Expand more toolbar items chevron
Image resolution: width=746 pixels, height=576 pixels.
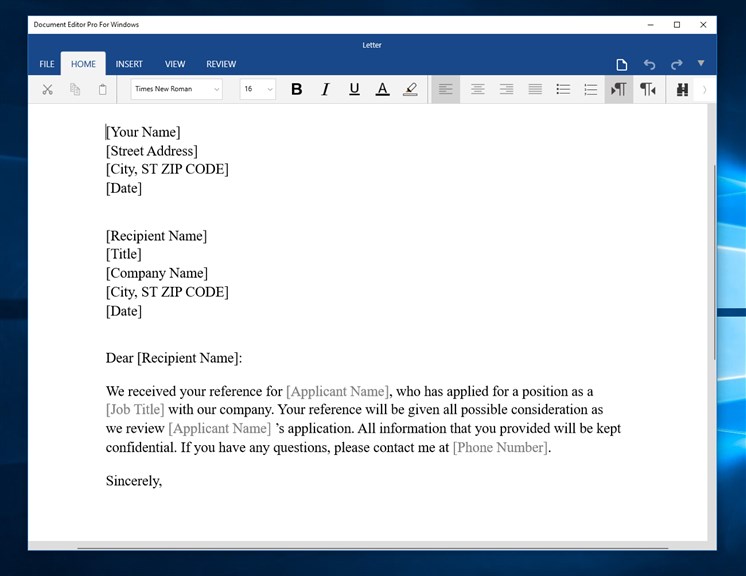[x=705, y=89]
